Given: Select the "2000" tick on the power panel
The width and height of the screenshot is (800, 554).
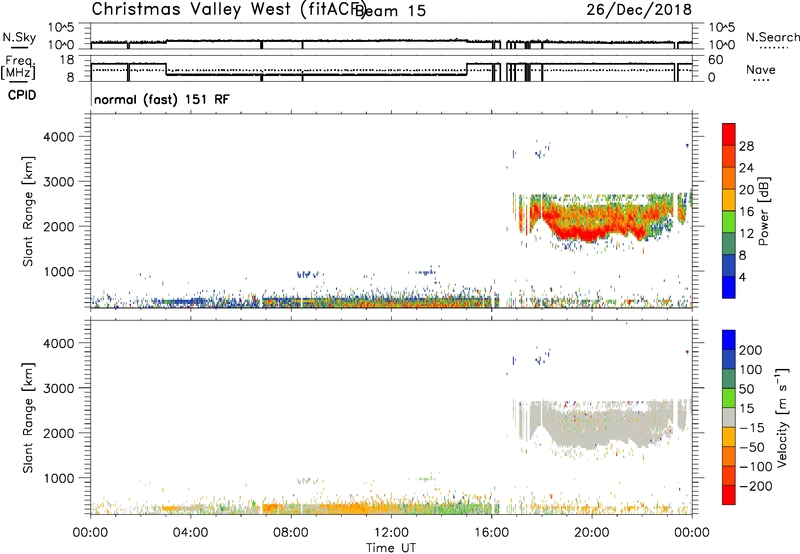Looking at the screenshot, I should pos(58,226).
